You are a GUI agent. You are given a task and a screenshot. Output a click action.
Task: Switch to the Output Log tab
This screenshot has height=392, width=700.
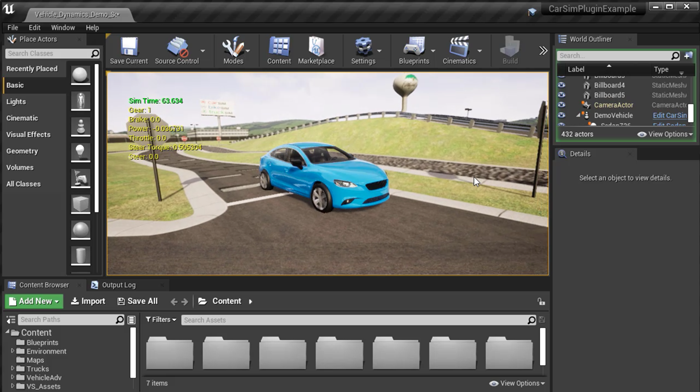pyautogui.click(x=118, y=285)
